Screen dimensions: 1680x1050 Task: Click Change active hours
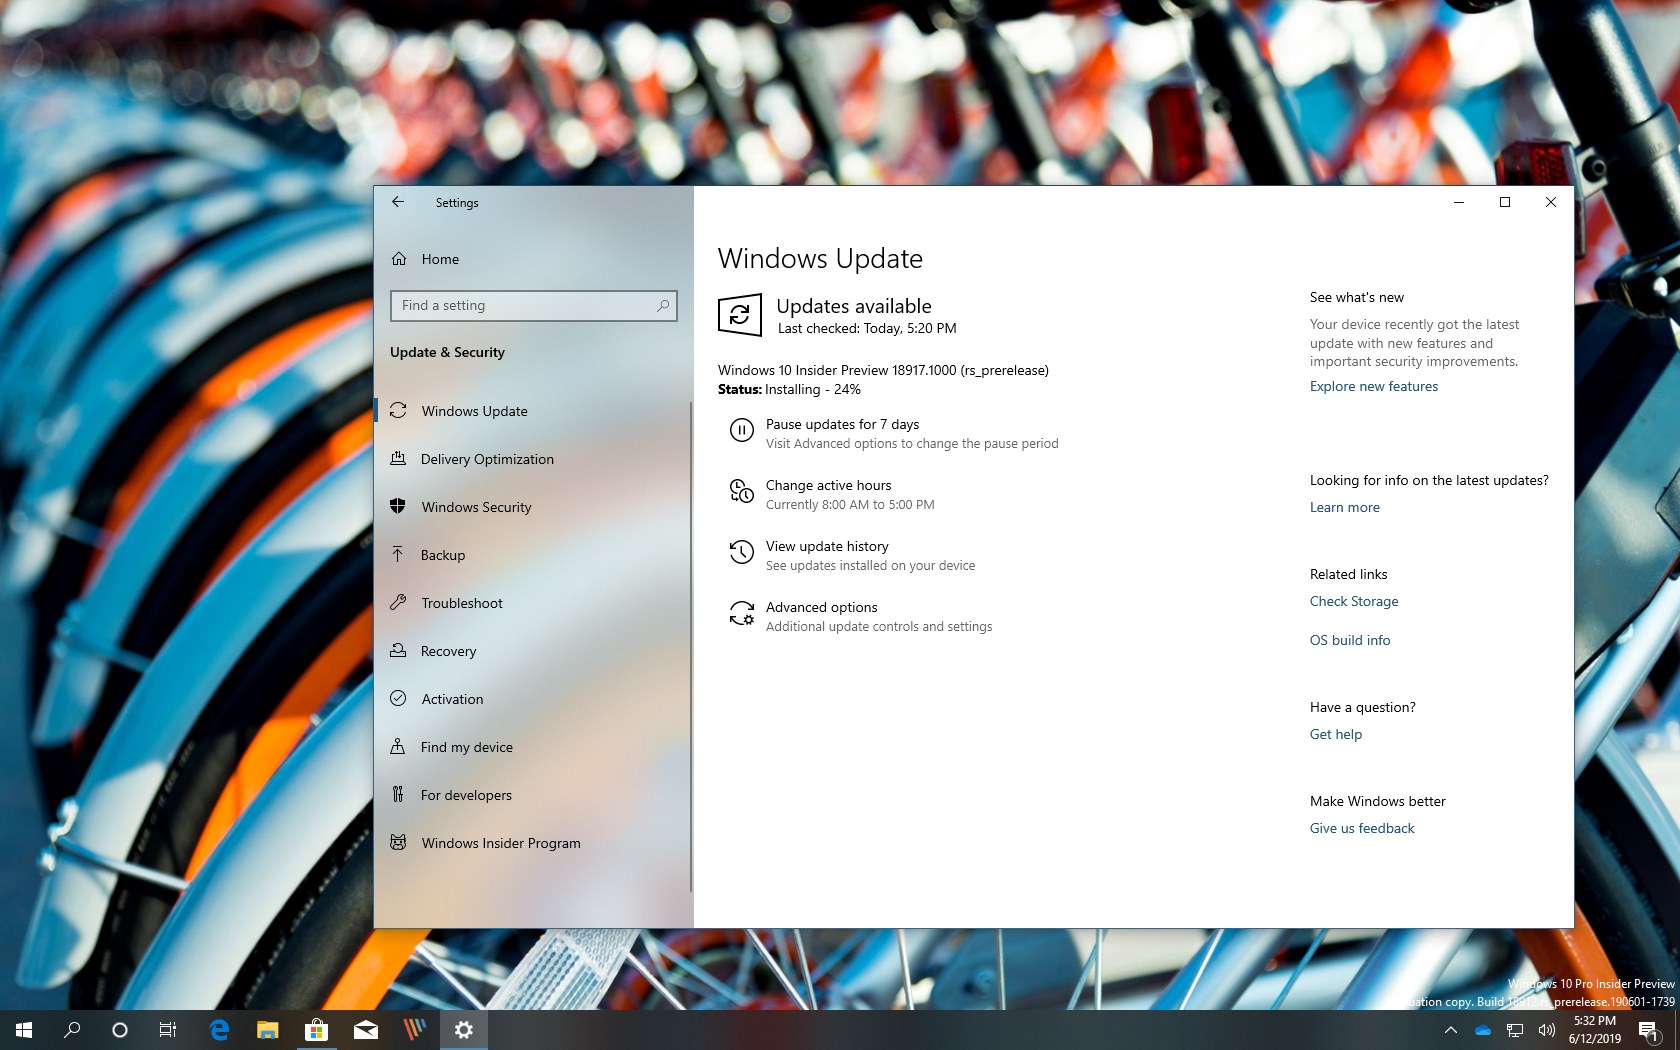tap(828, 485)
